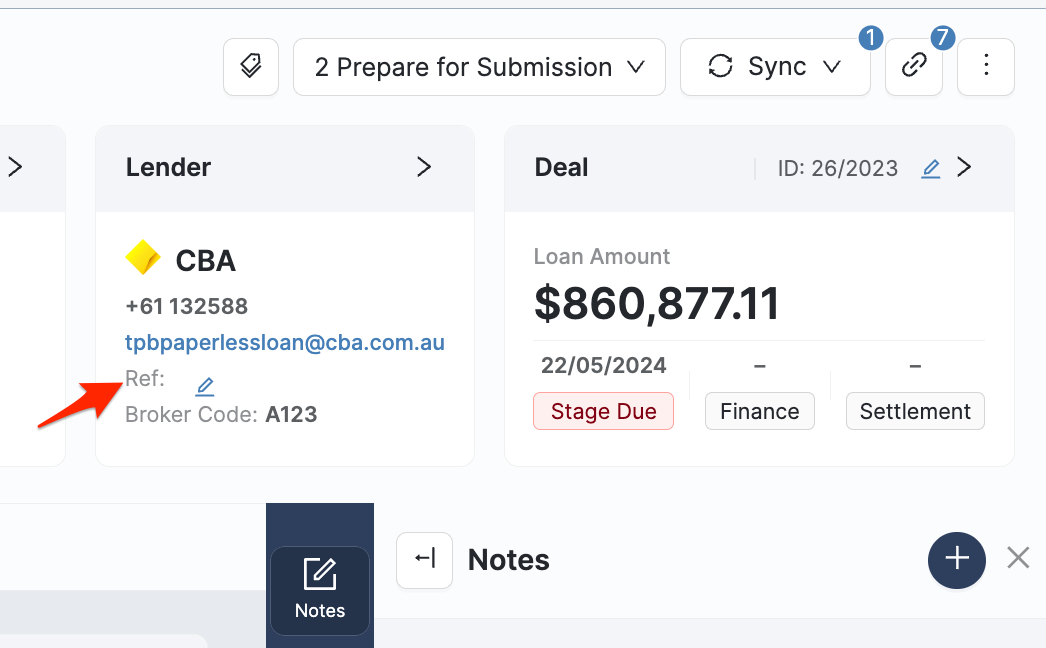Image resolution: width=1046 pixels, height=648 pixels.
Task: Edit the Deal ID with pencil icon
Action: [x=930, y=169]
